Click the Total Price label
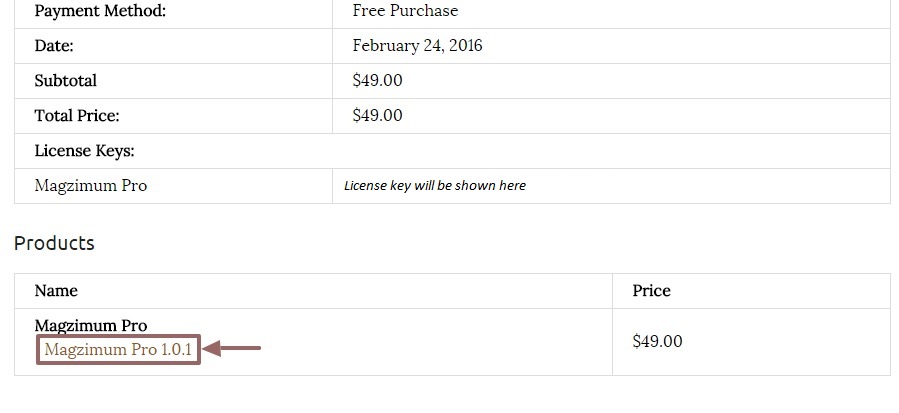The width and height of the screenshot is (899, 413). coord(77,115)
